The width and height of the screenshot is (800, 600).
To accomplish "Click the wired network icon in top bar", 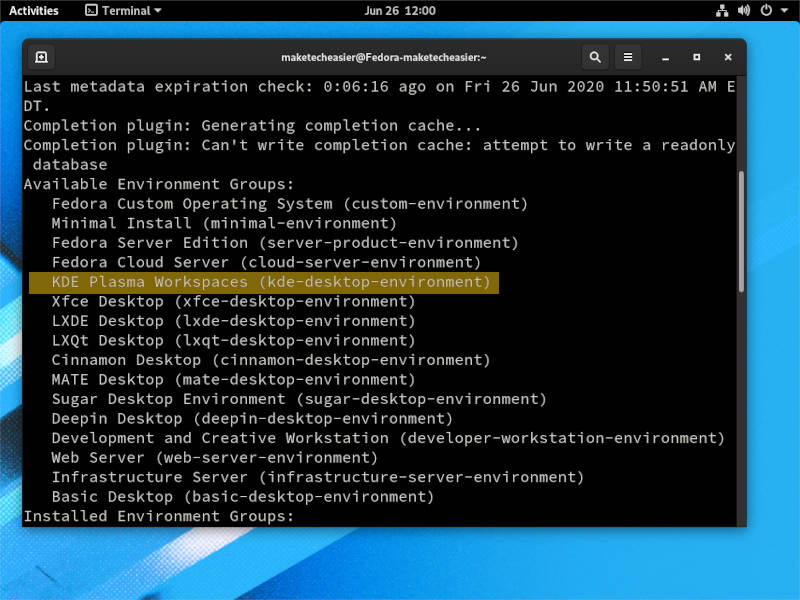I will 723,10.
